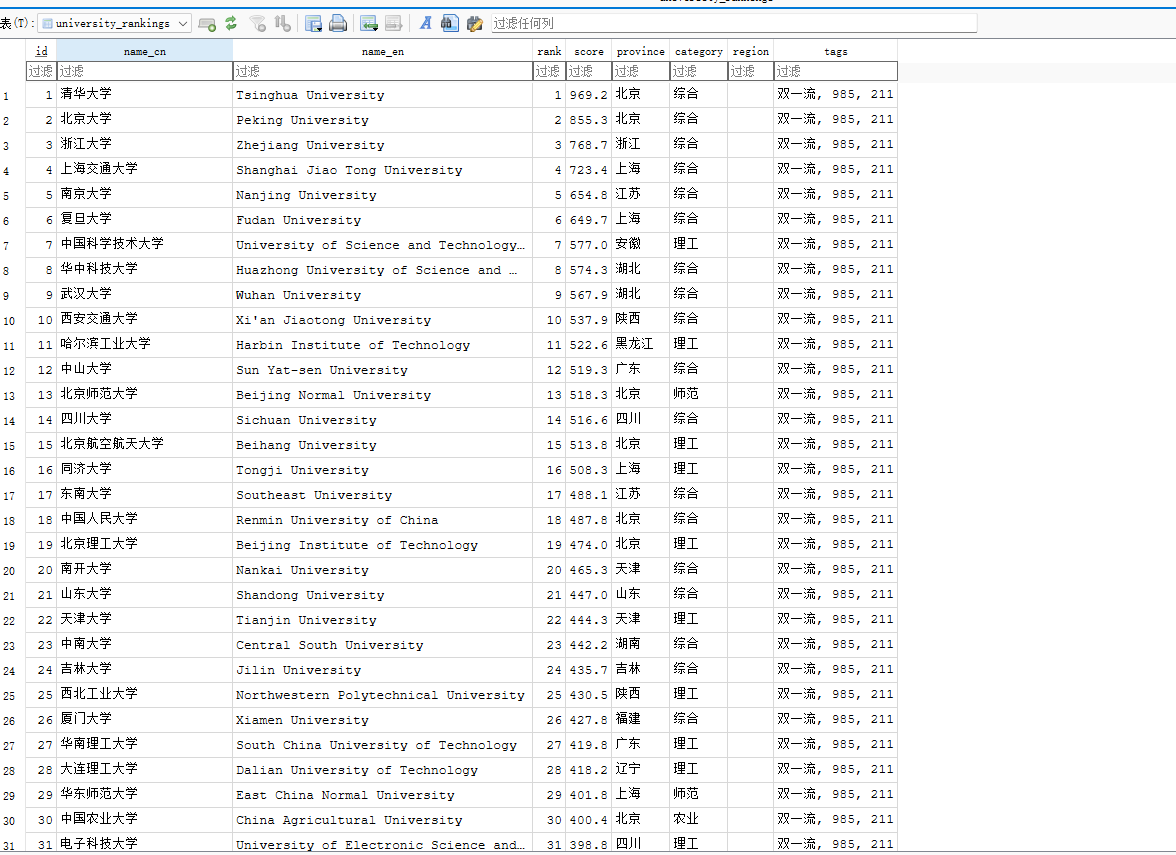The height and width of the screenshot is (855, 1176).
Task: Select the 'Central South University' cell
Action: point(382,644)
